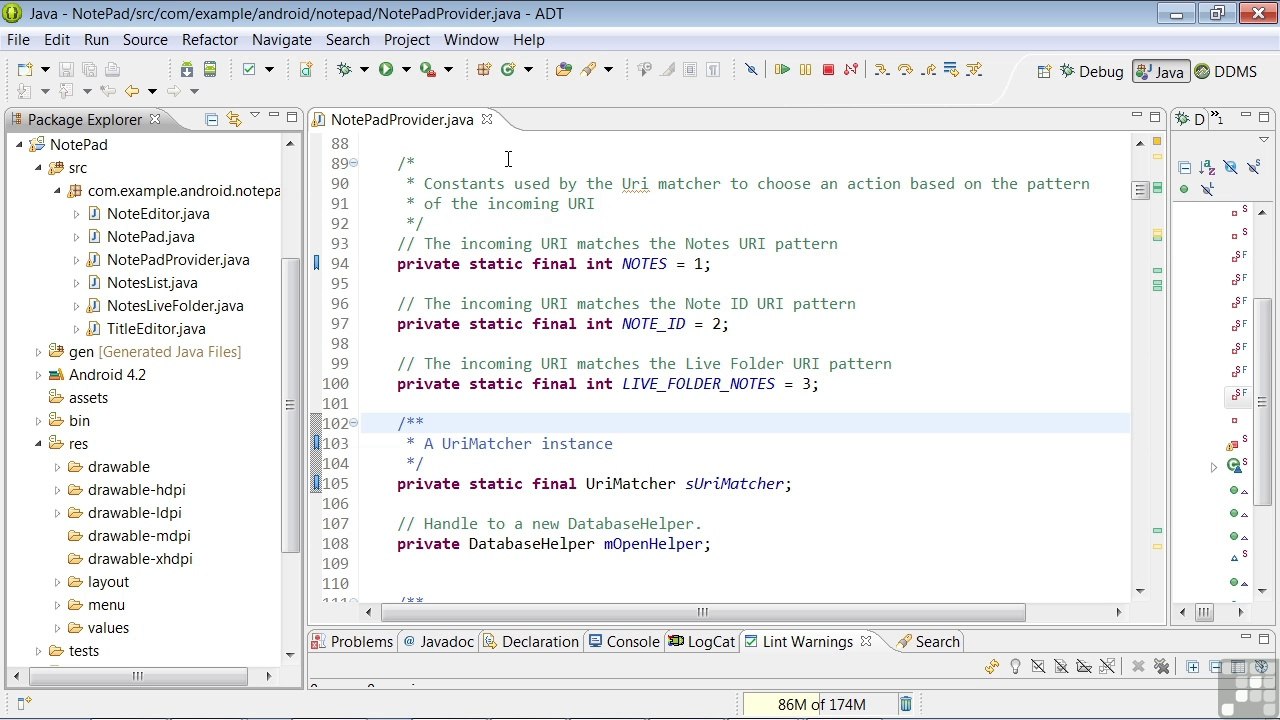Click the New Java Class icon
The image size is (1280, 720).
[x=508, y=69]
